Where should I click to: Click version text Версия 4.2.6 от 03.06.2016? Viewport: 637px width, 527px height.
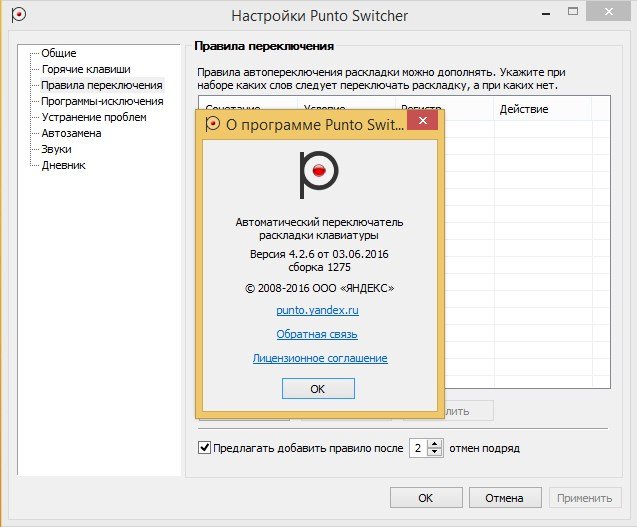click(x=319, y=254)
